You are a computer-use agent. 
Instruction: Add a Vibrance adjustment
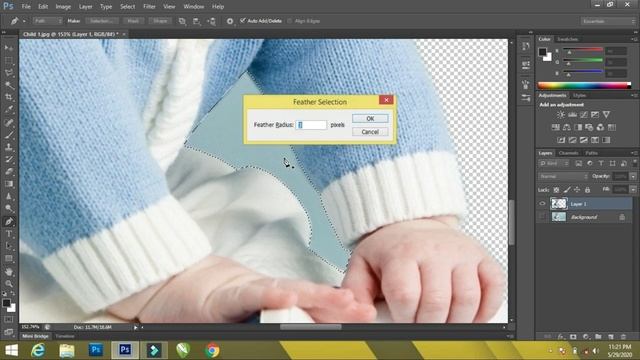pos(607,115)
